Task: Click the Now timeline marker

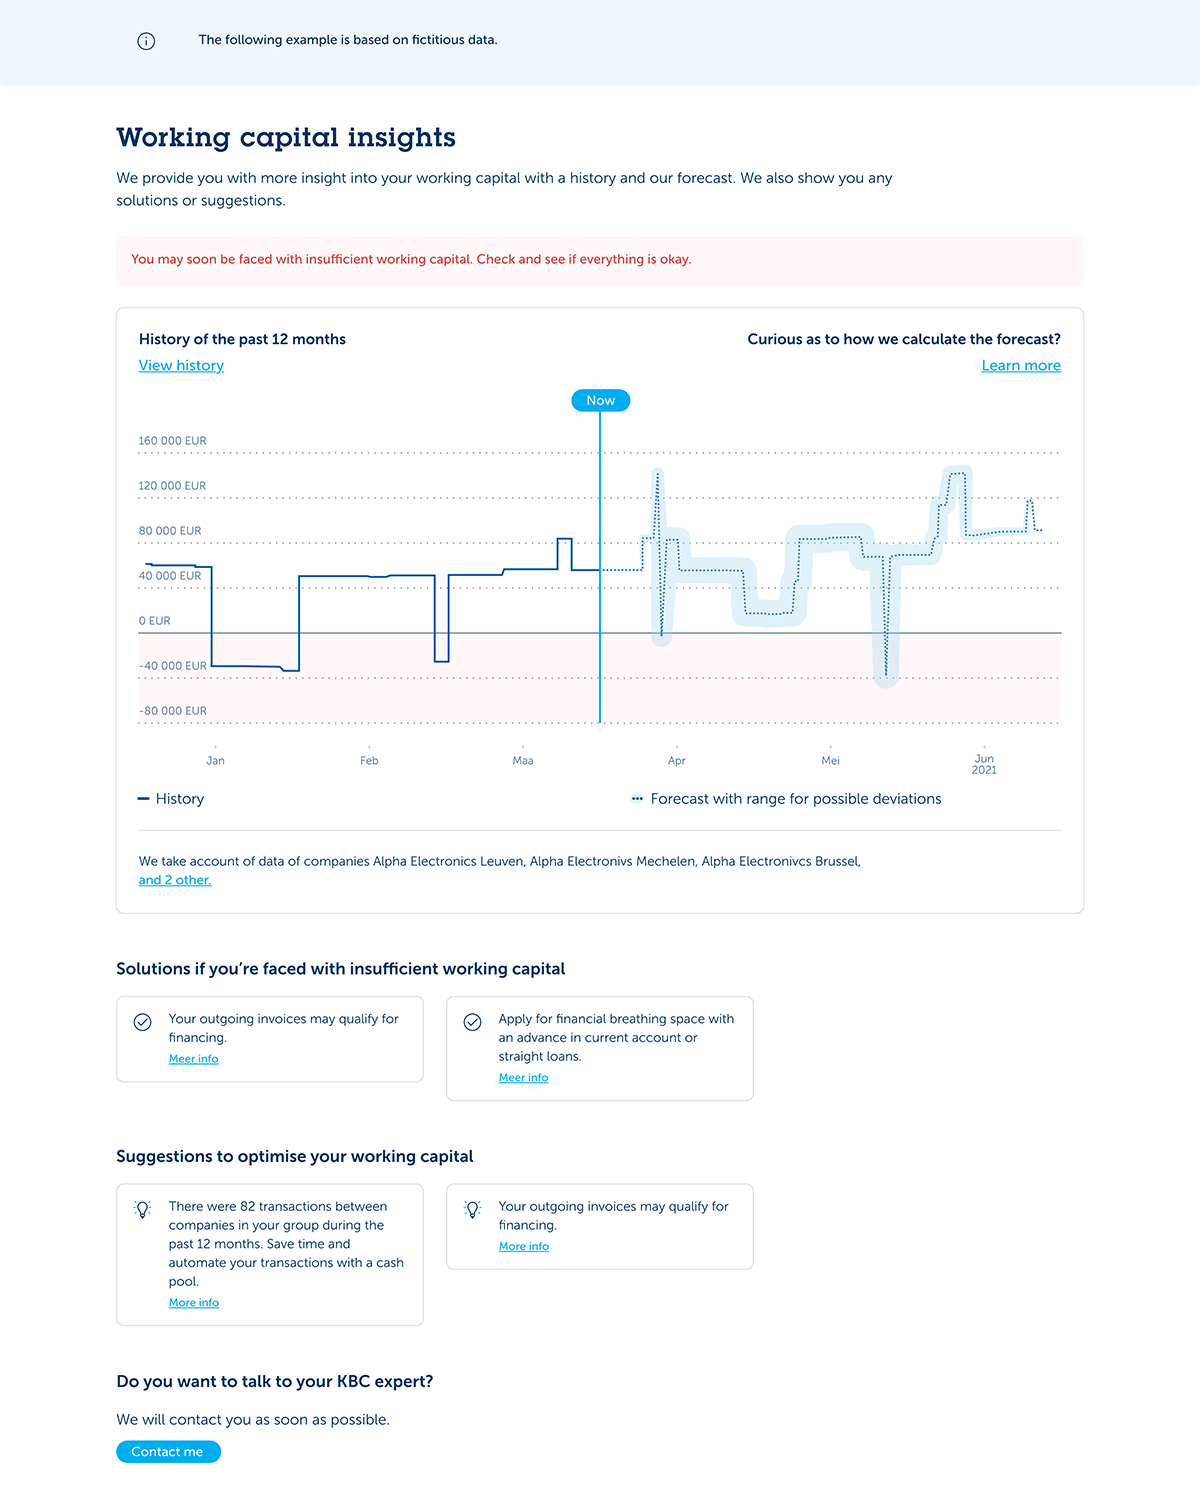Action: (600, 400)
